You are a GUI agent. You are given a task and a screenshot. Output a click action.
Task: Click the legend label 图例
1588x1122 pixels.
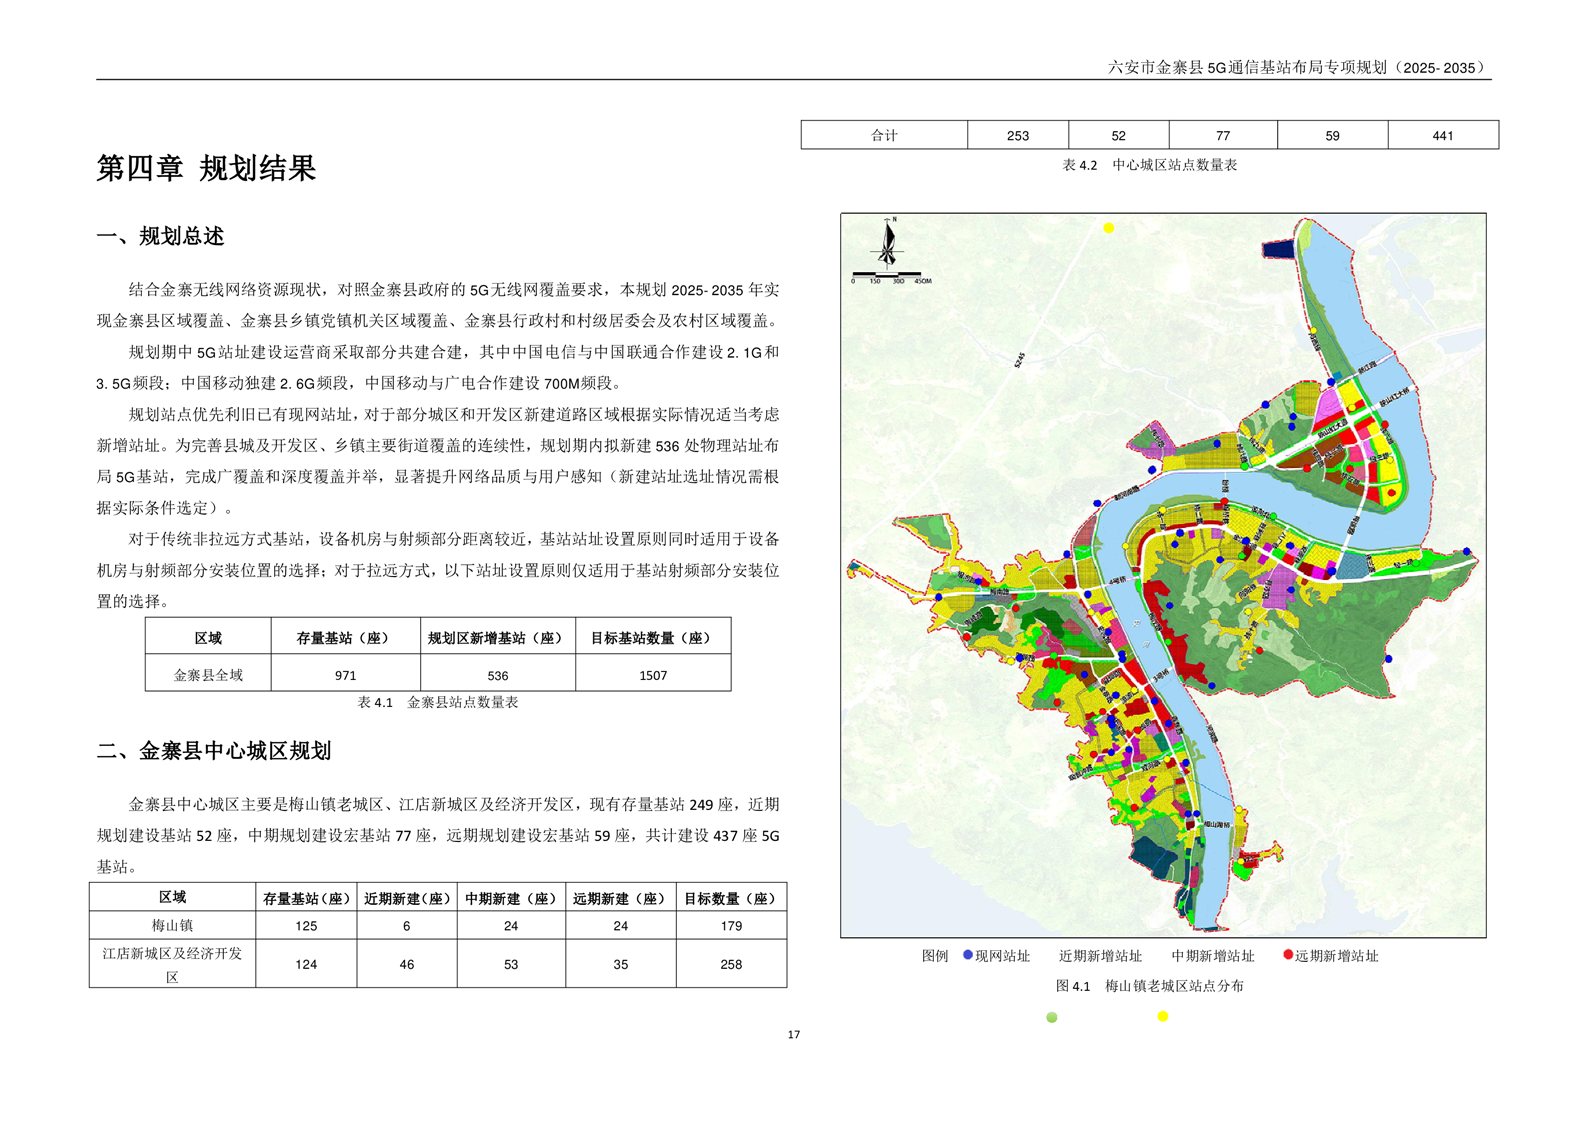935,956
